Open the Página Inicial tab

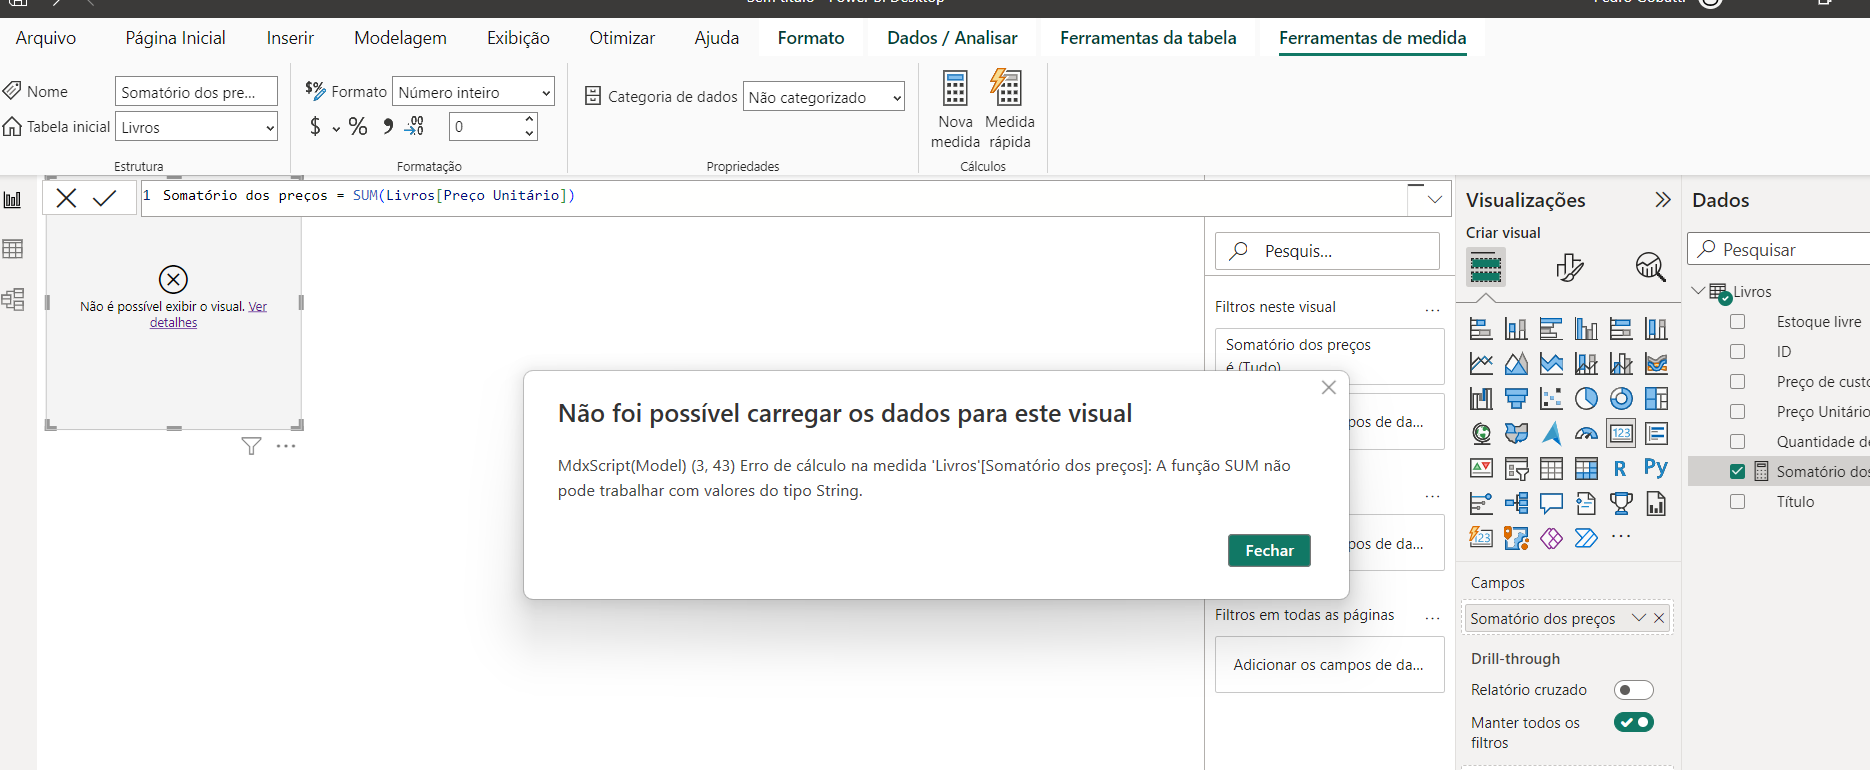click(x=175, y=38)
